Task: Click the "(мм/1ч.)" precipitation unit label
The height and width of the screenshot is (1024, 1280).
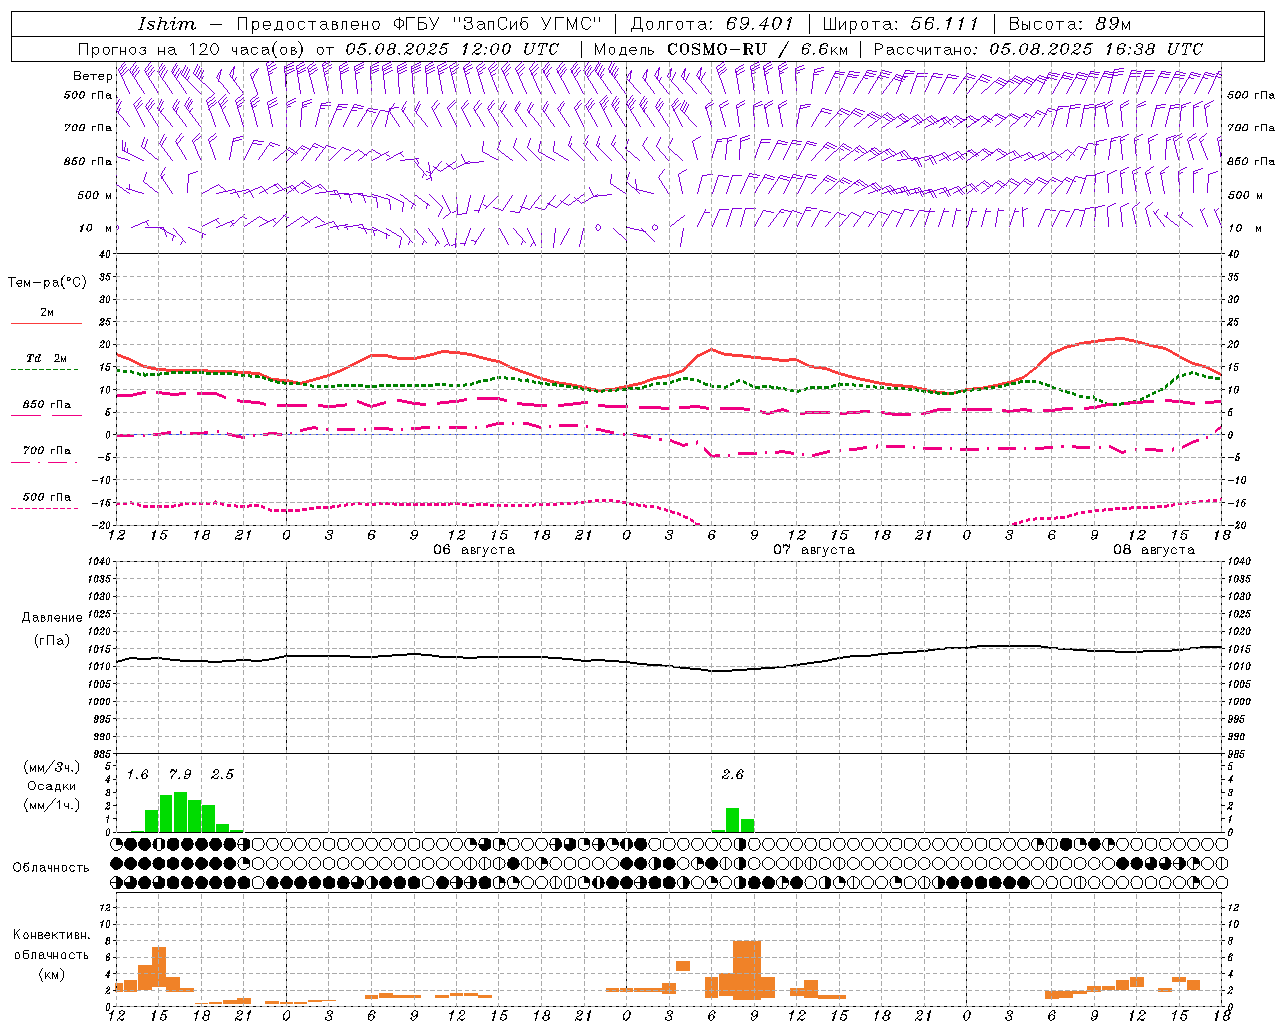Action: coord(52,805)
